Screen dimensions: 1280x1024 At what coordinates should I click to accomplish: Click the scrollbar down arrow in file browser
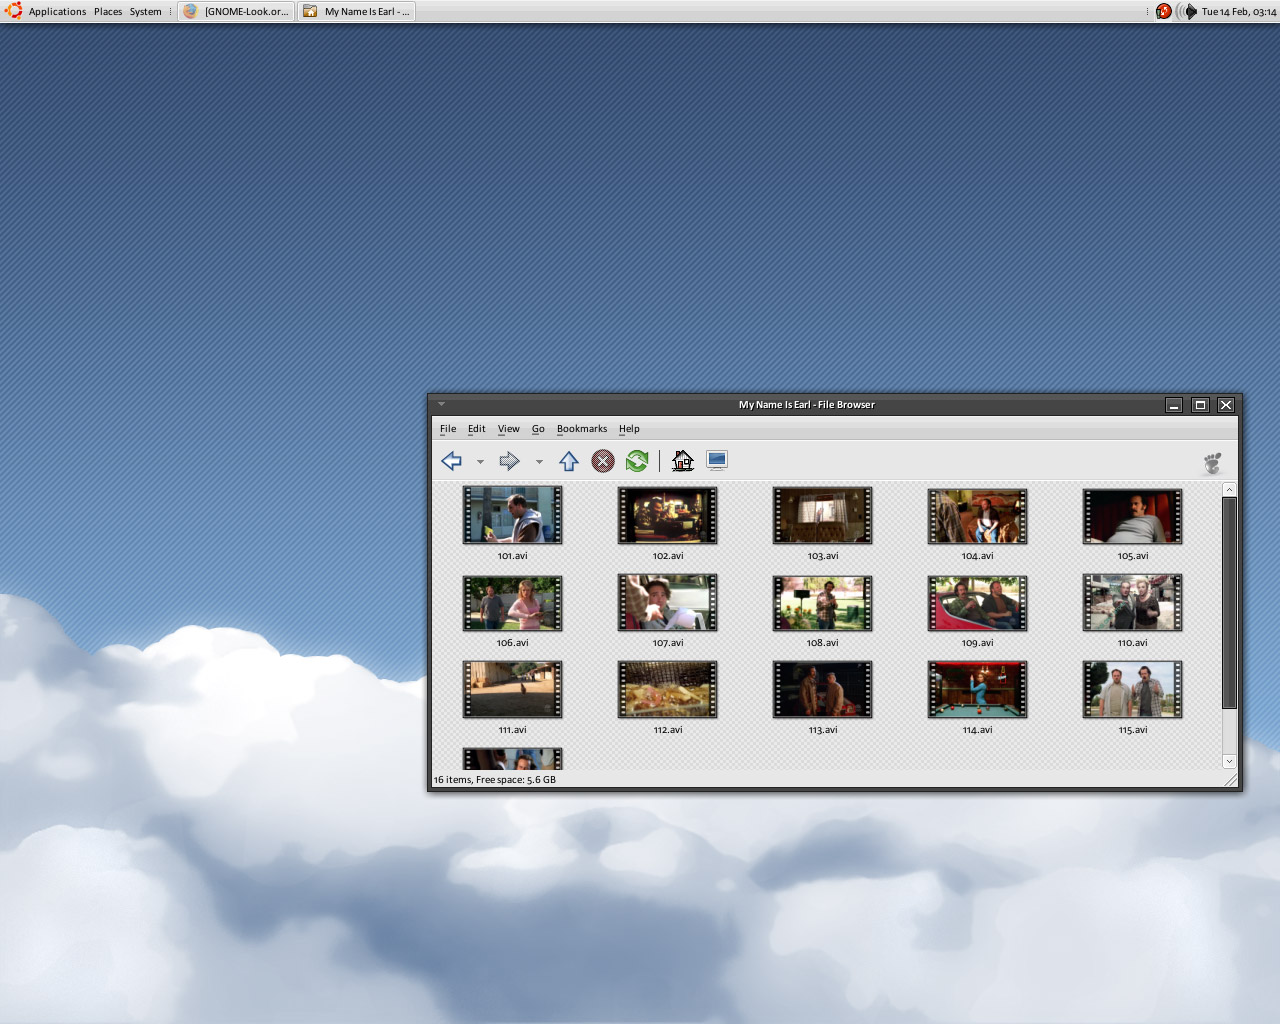click(x=1230, y=762)
